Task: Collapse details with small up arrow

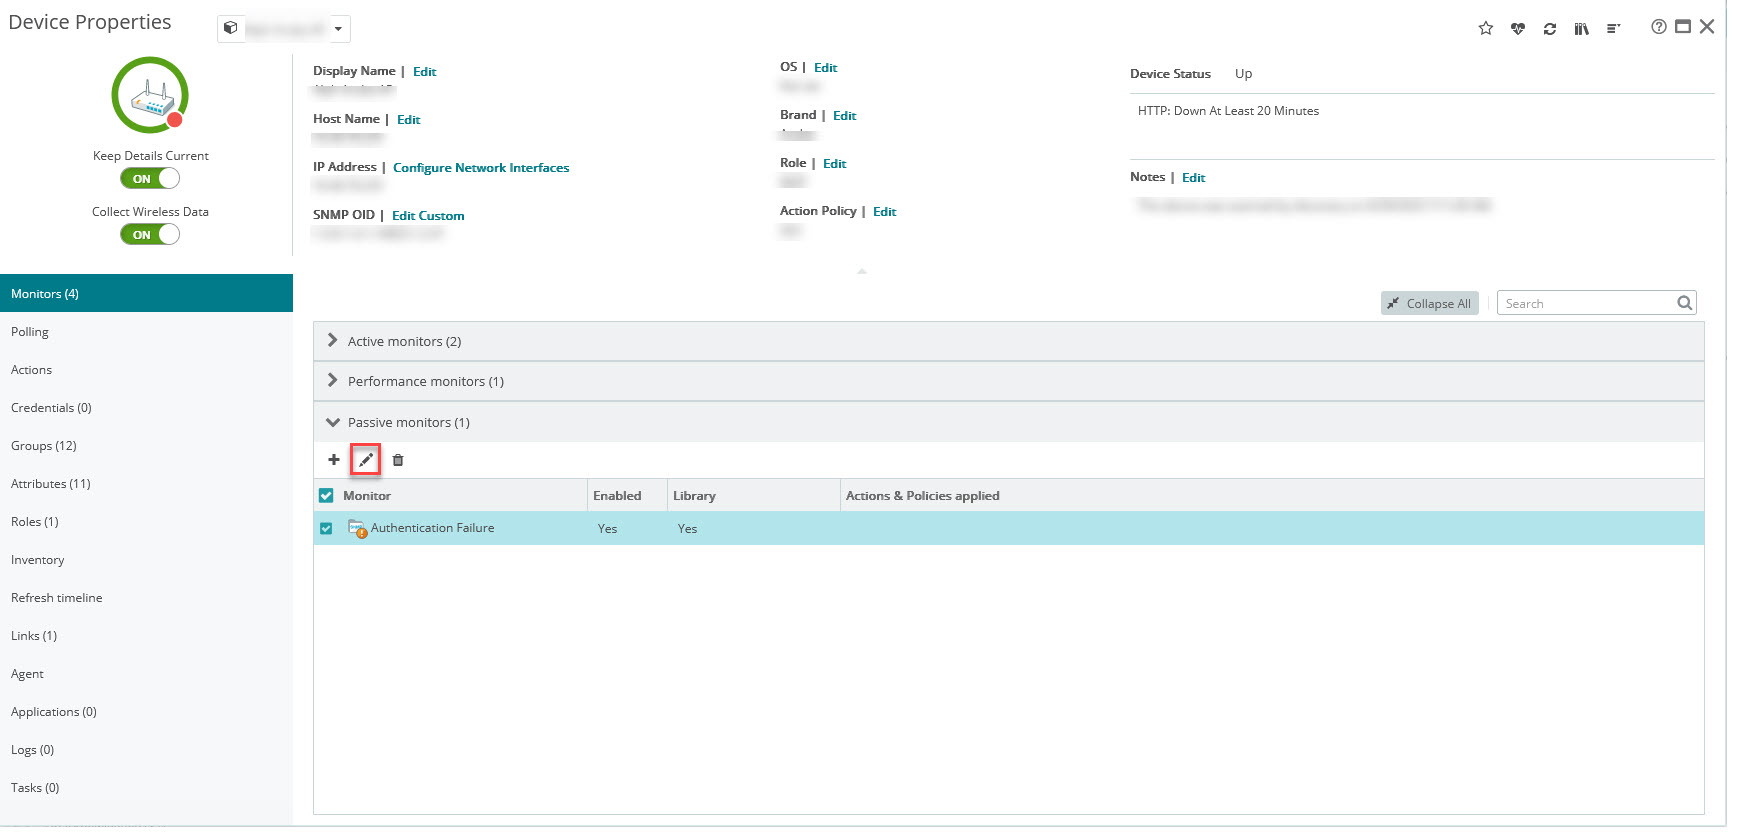Action: pyautogui.click(x=862, y=271)
